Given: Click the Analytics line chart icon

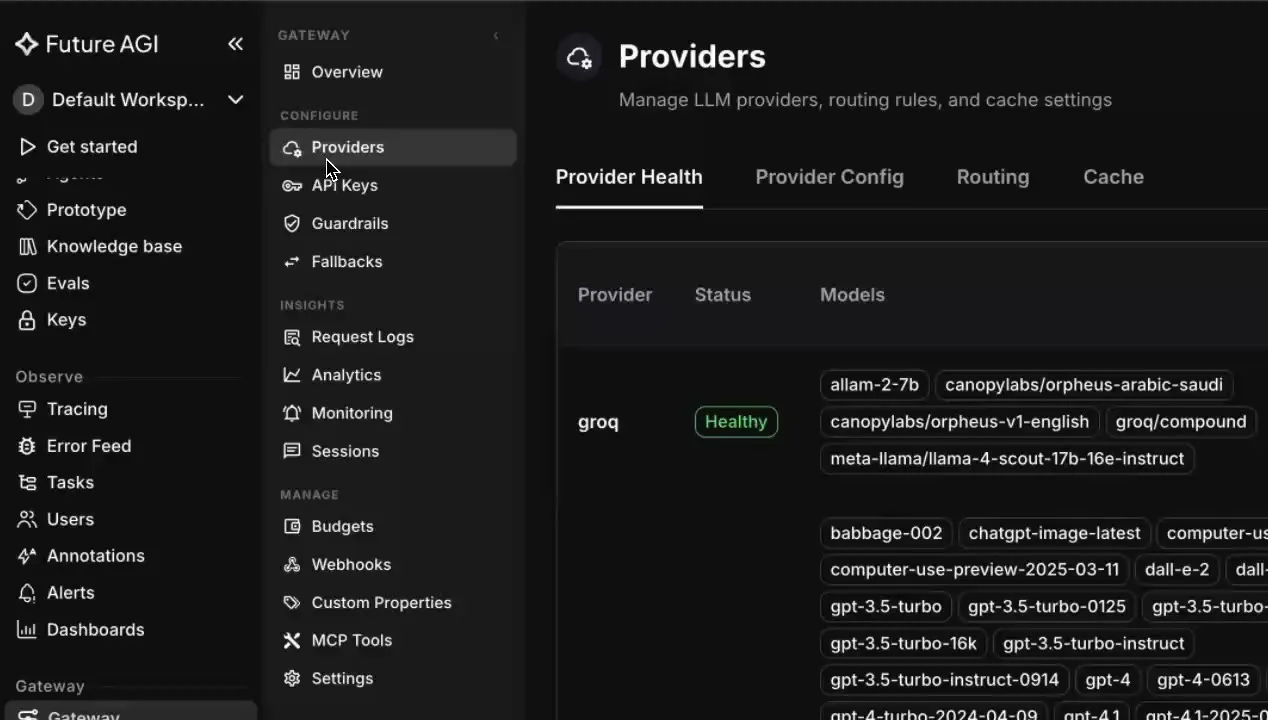Looking at the screenshot, I should click(x=292, y=375).
